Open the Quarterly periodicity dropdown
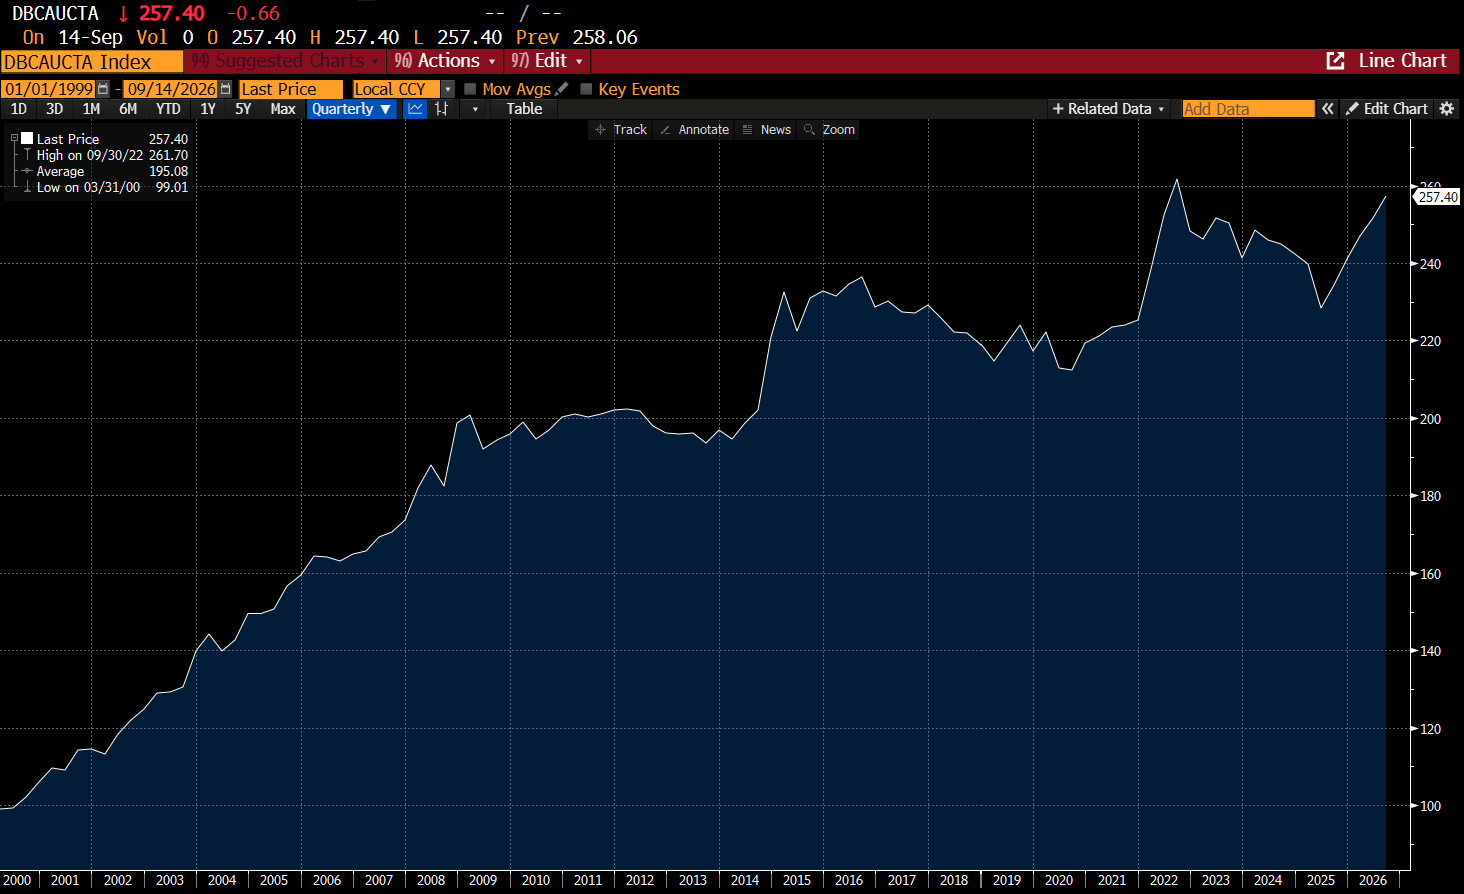The image size is (1464, 894). click(x=351, y=109)
